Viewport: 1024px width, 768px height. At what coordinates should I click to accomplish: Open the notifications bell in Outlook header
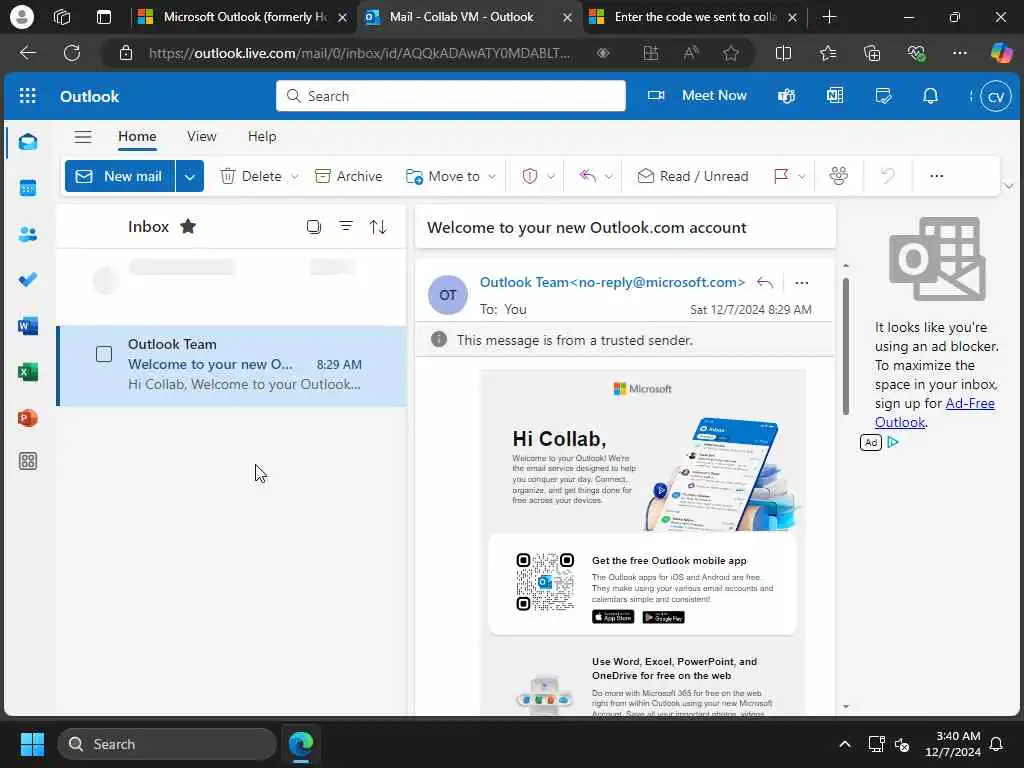point(931,96)
